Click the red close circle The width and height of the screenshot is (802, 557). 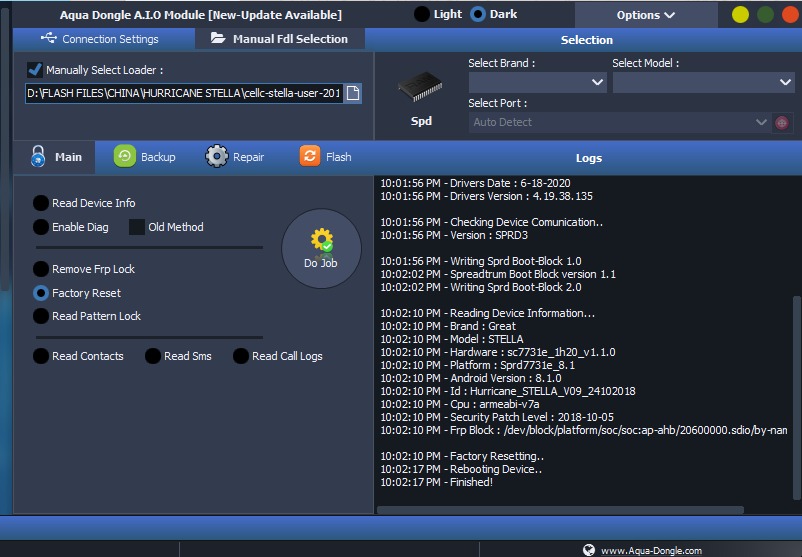791,14
